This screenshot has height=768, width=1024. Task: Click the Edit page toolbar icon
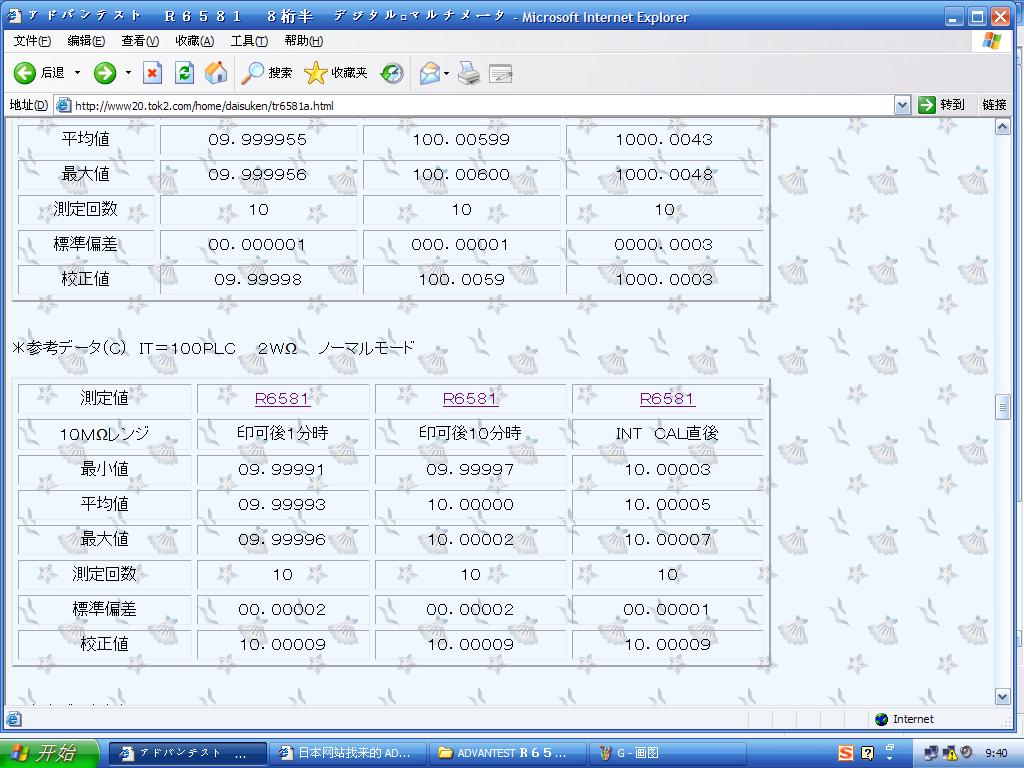point(501,73)
